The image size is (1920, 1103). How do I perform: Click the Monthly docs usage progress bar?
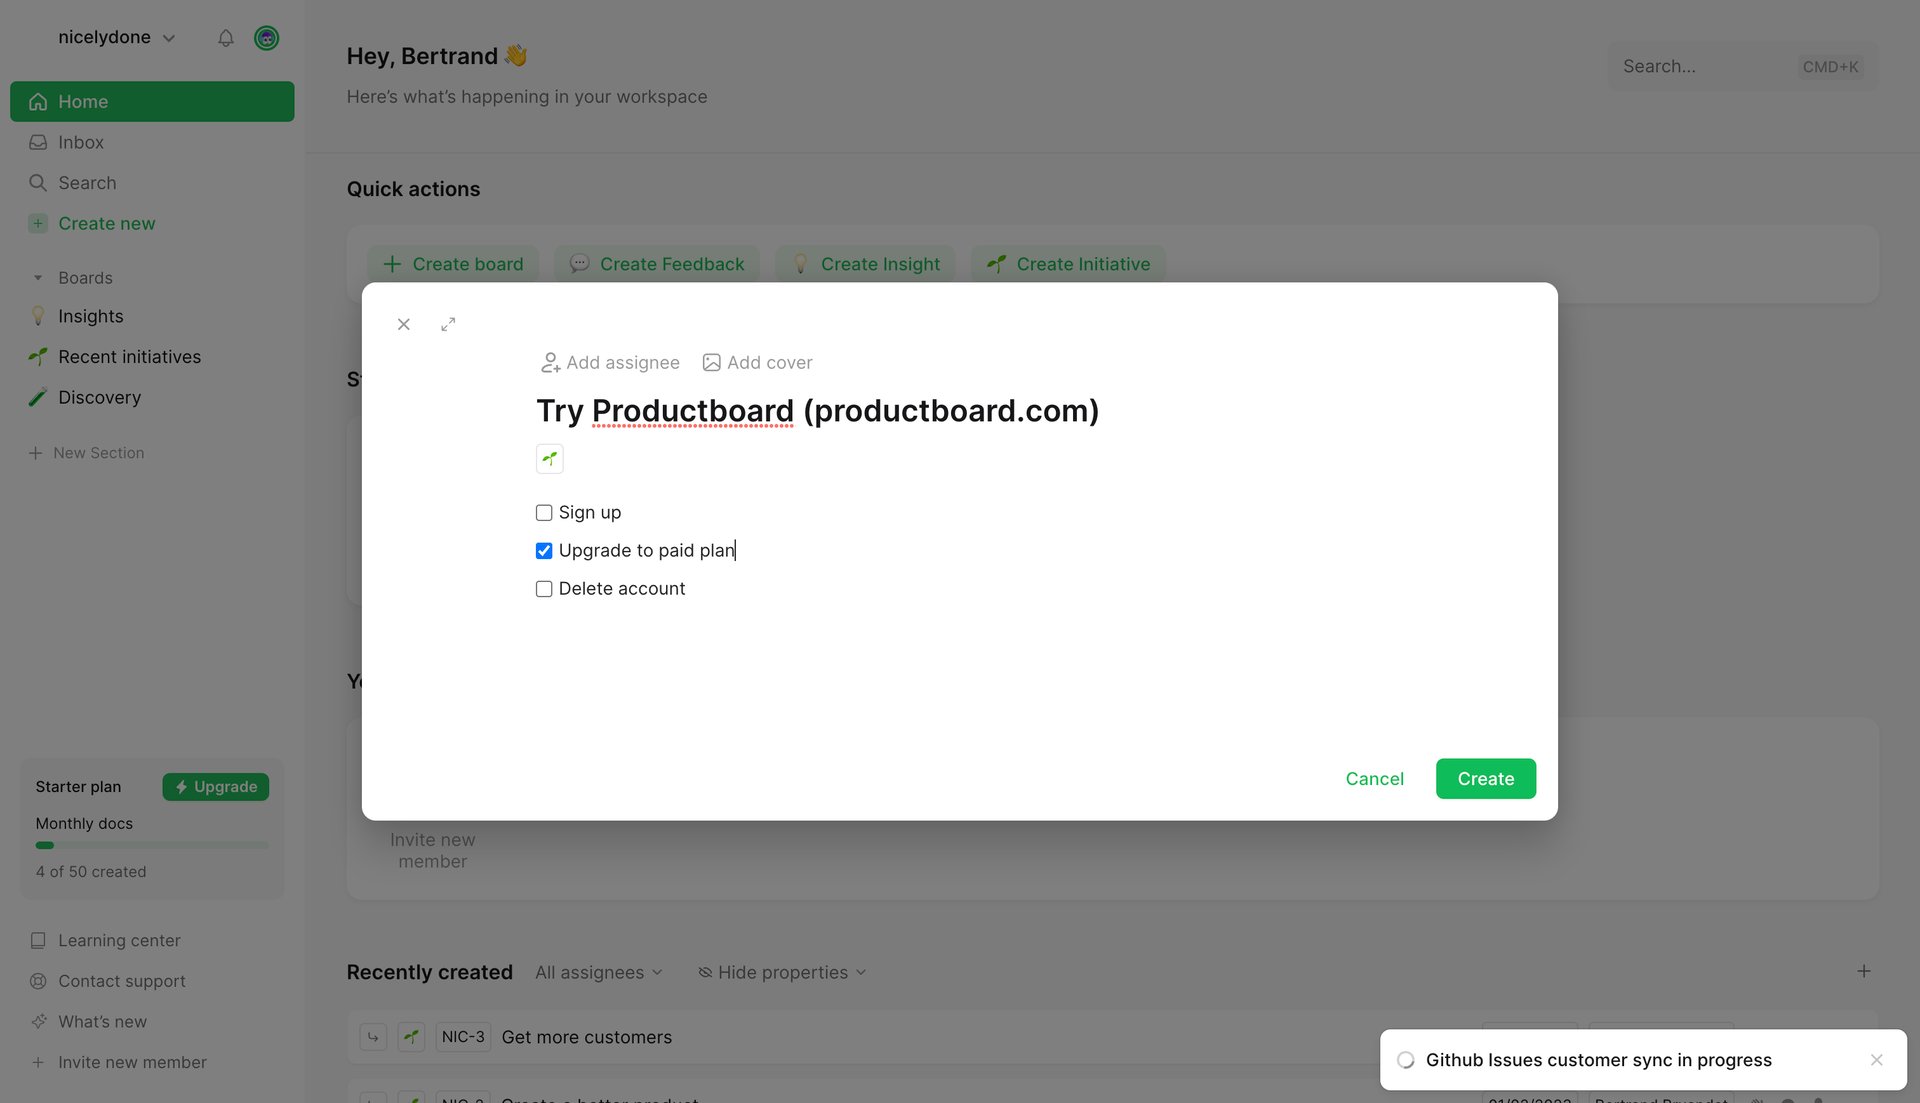[x=151, y=844]
